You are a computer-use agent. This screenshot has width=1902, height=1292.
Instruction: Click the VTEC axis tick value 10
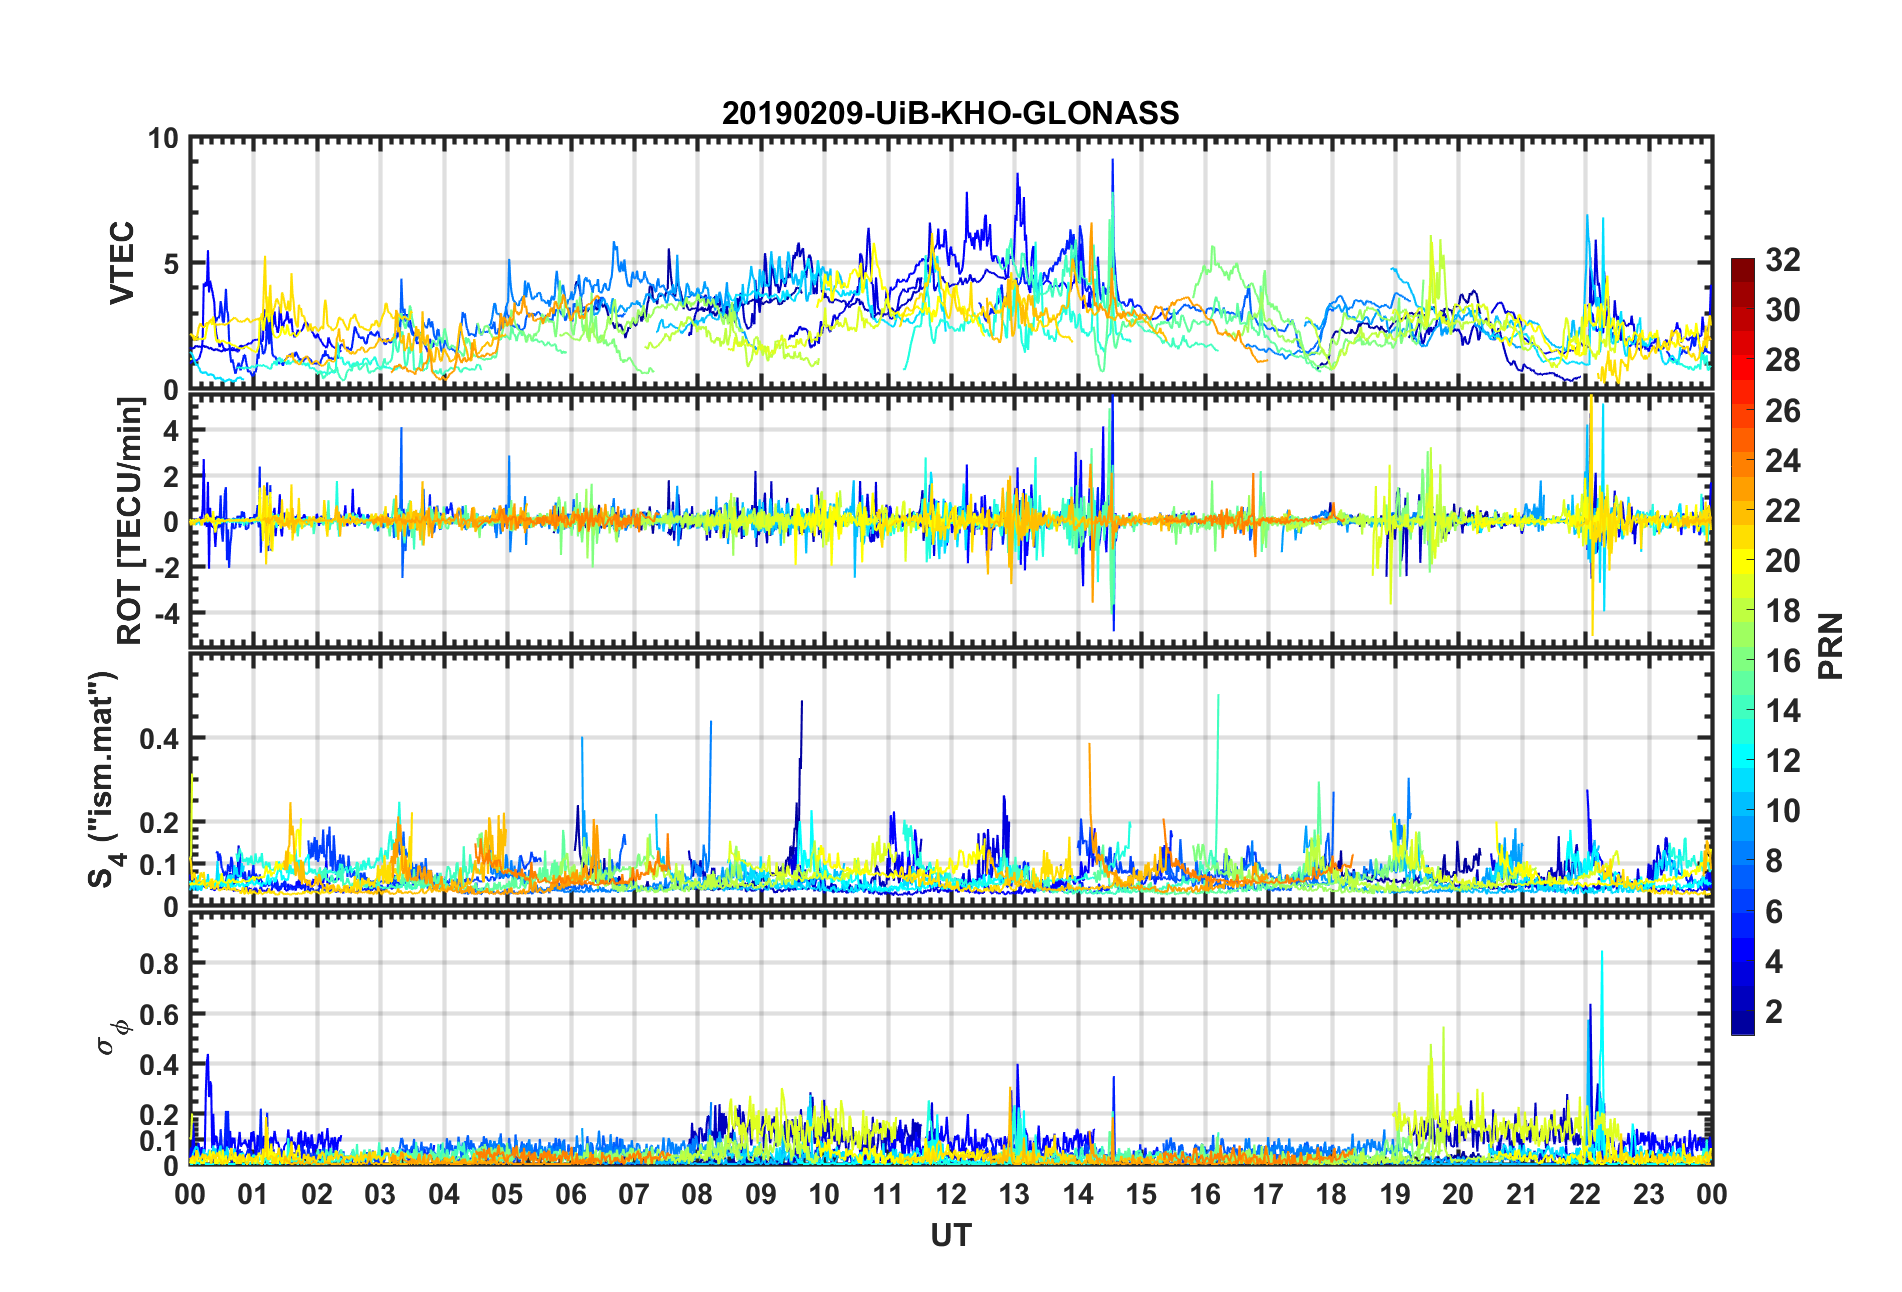coord(163,139)
